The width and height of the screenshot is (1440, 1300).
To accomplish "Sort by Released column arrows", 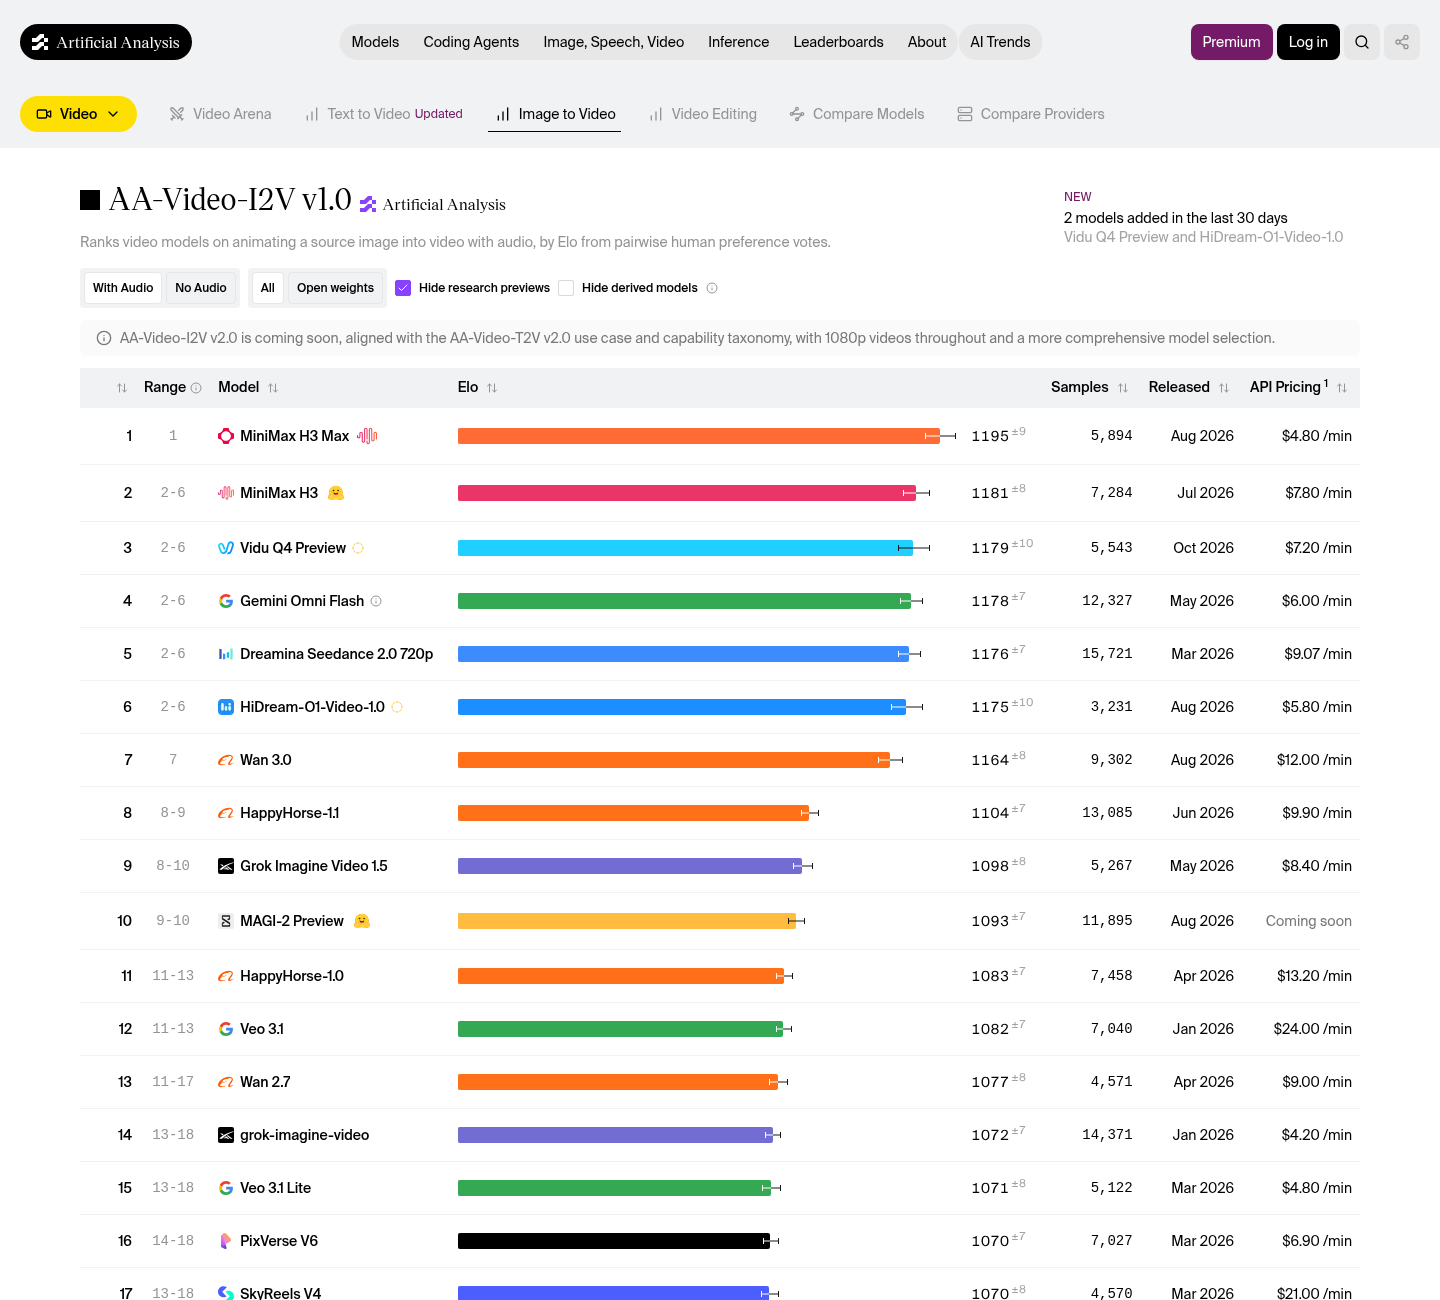I will pos(1224,388).
